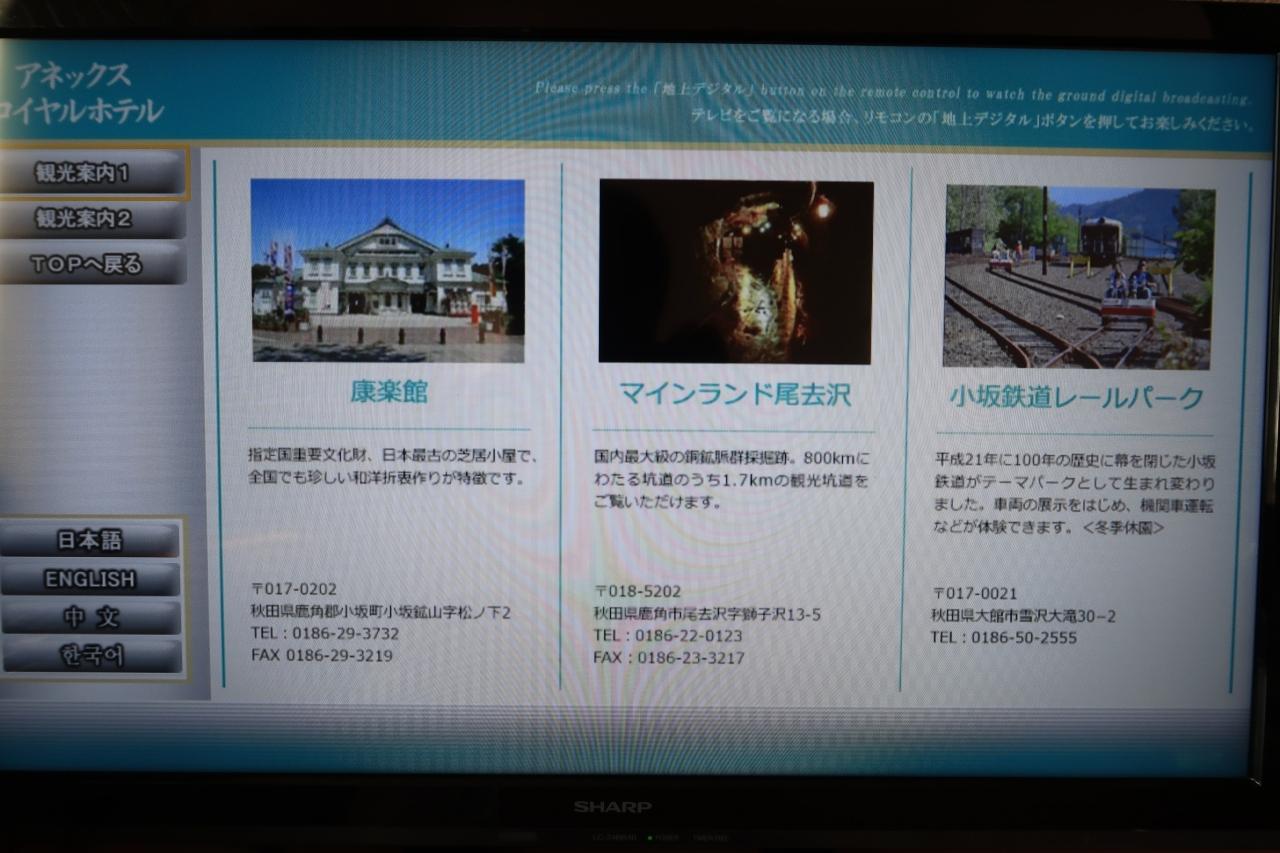Screen dimensions: 1280x853
Task: Select the 康楽館 postal code 〒017-0202
Action: click(294, 589)
